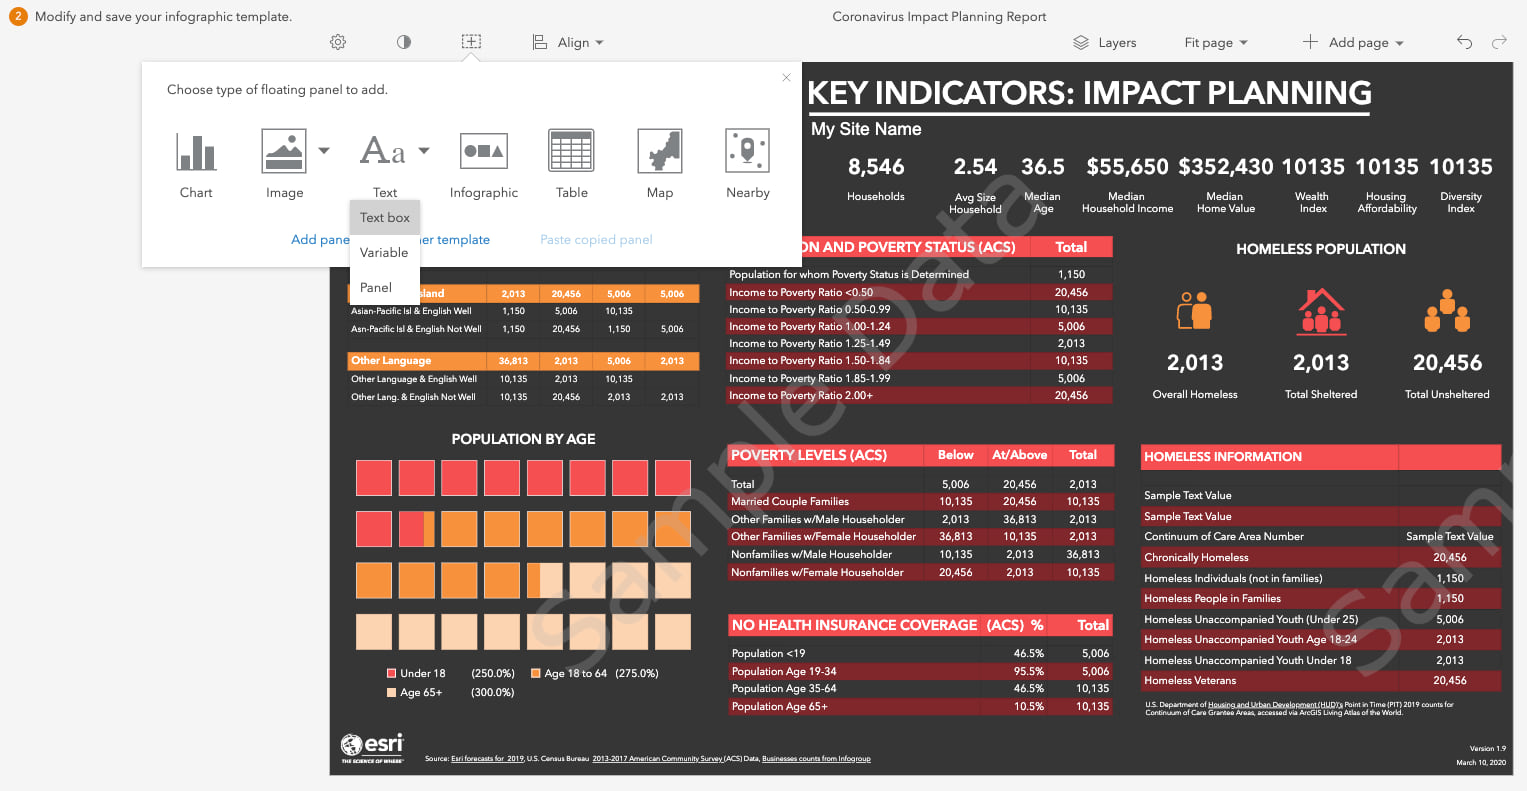Viewport: 1527px width, 791px height.
Task: Click the Under 18 legend color swatch
Action: (392, 673)
